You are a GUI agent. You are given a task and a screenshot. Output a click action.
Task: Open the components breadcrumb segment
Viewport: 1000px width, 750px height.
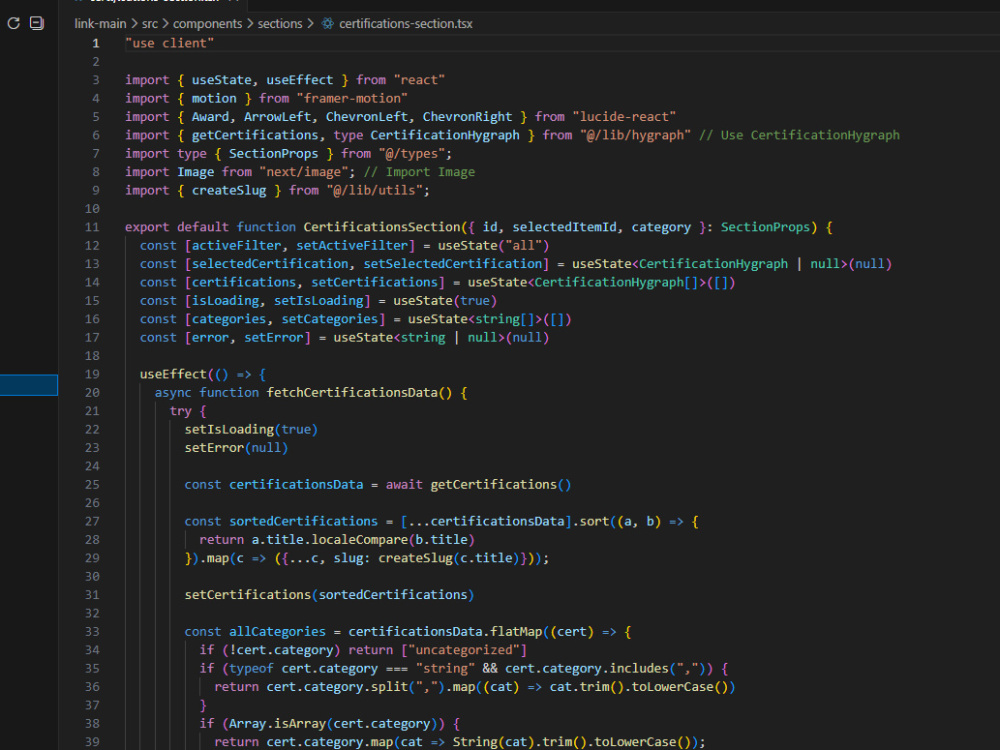(207, 24)
